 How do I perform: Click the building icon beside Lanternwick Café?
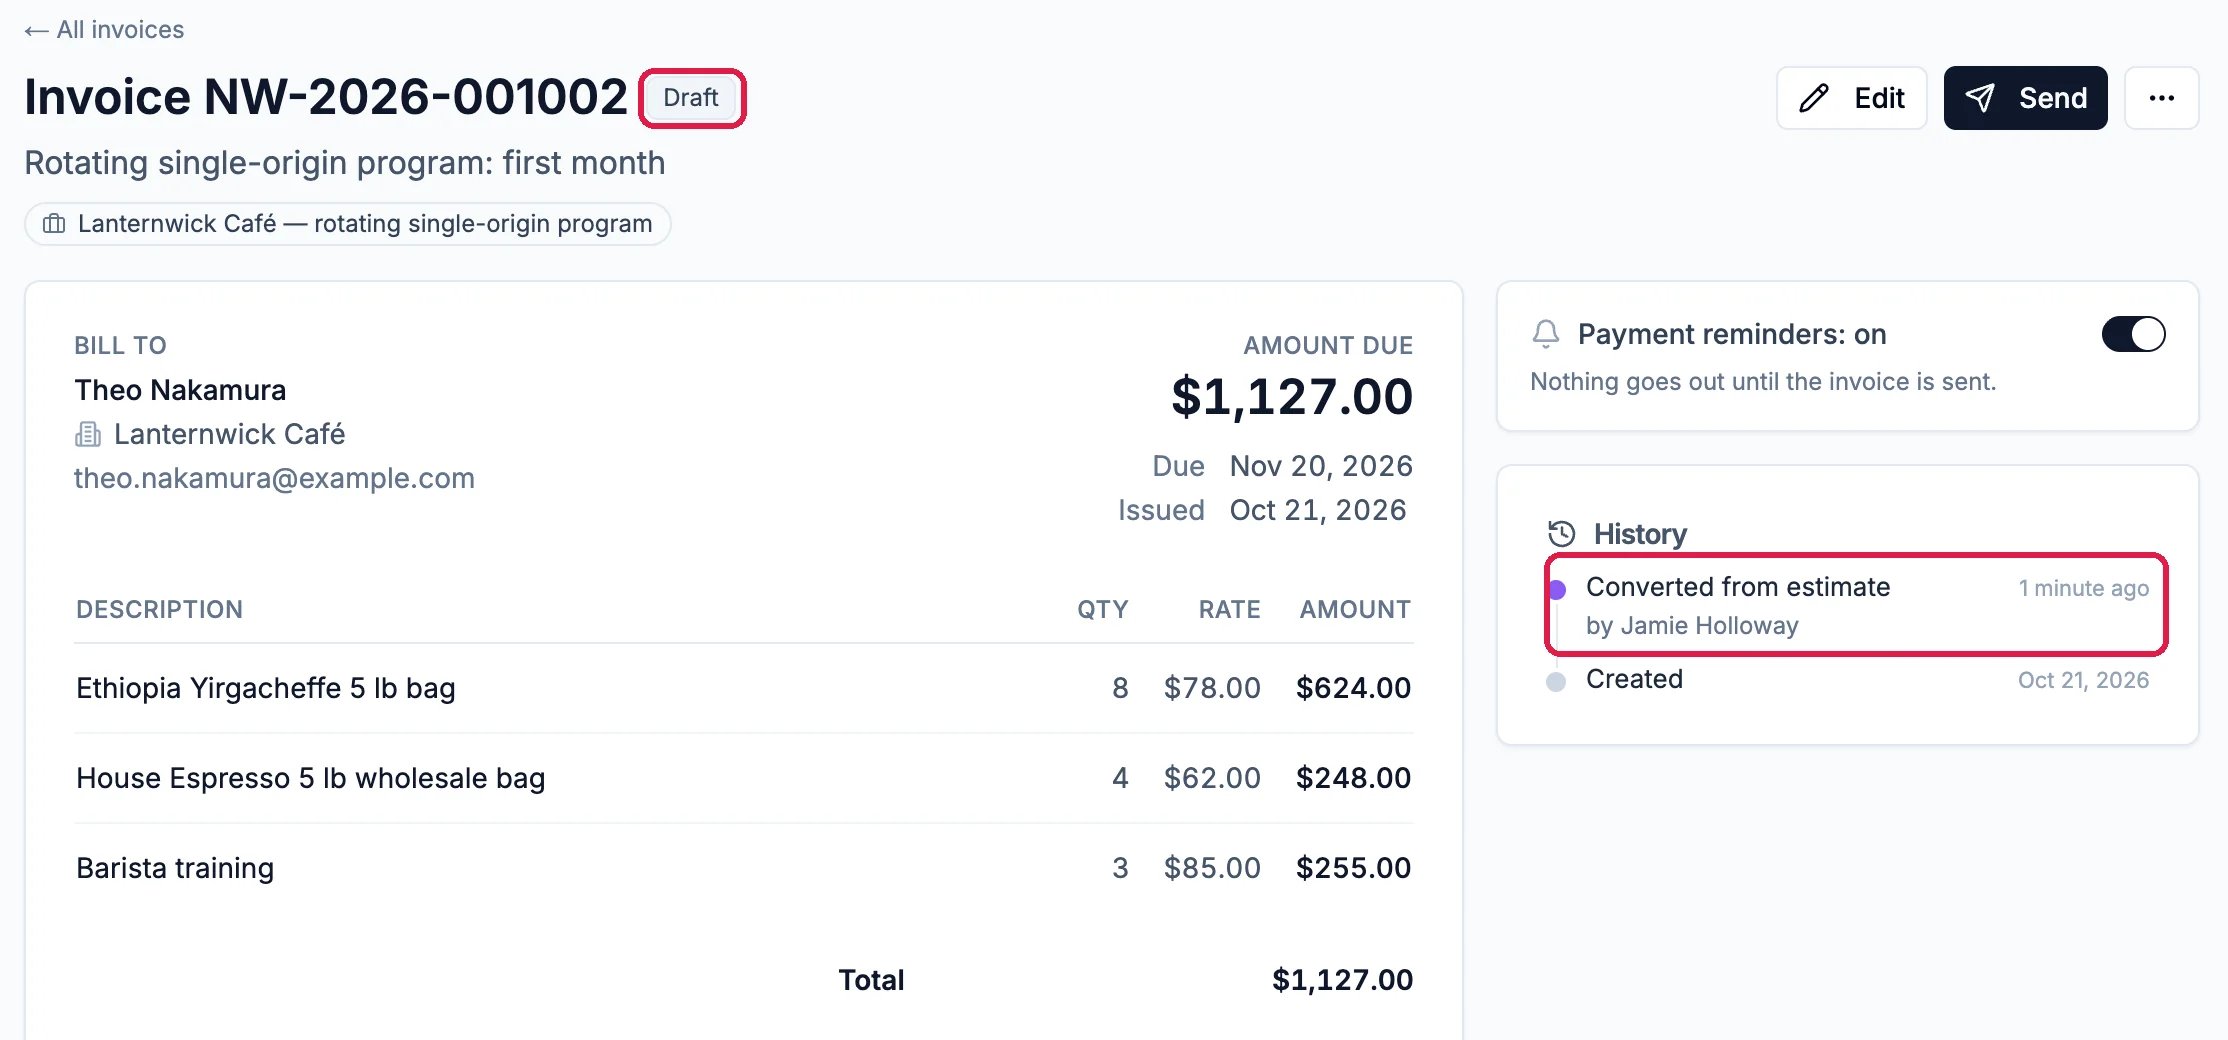pos(88,434)
